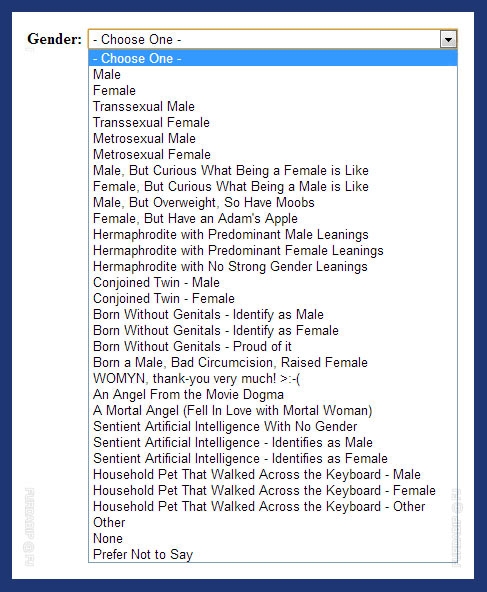Select 'Hermaphrodite with No Strong Gender Leanings'

(x=273, y=267)
